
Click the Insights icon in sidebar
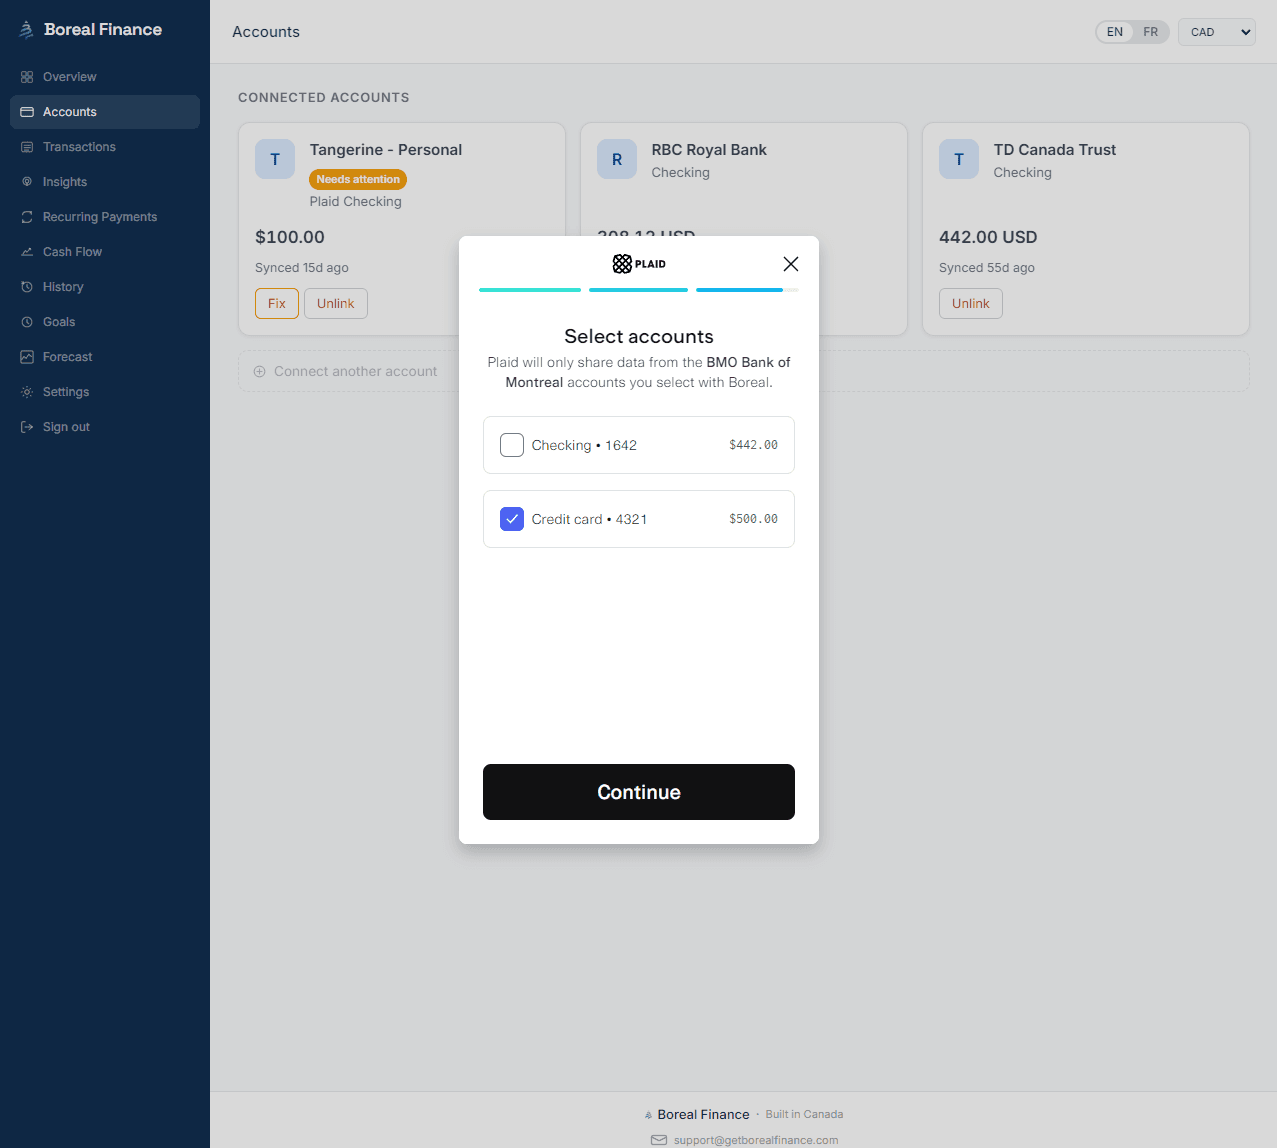point(27,182)
